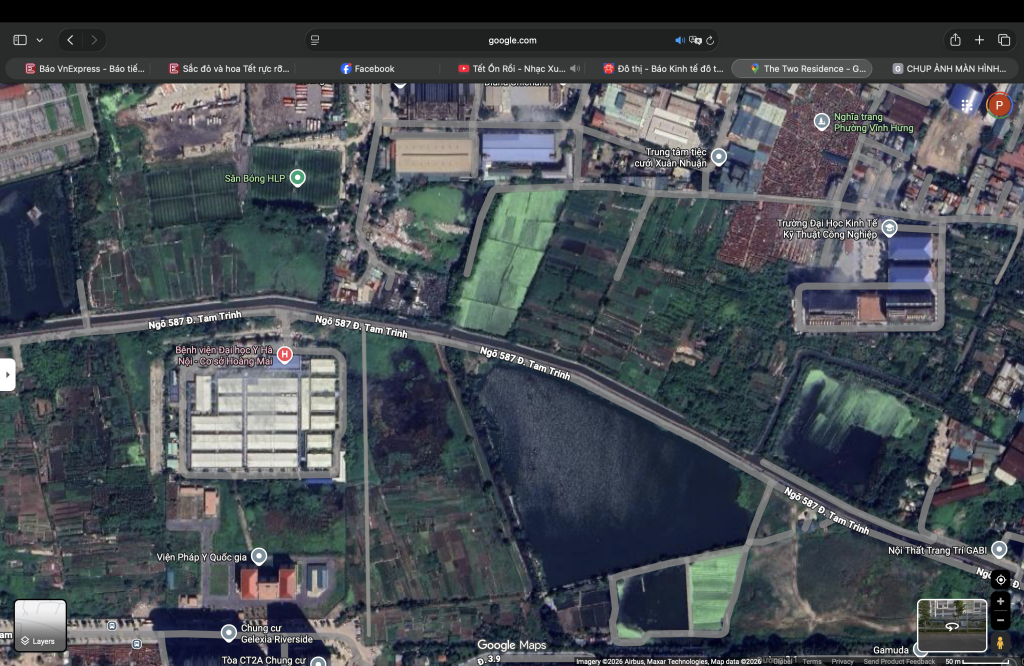The image size is (1024, 666).
Task: Select The Two Residence Google Maps tab
Action: point(802,69)
